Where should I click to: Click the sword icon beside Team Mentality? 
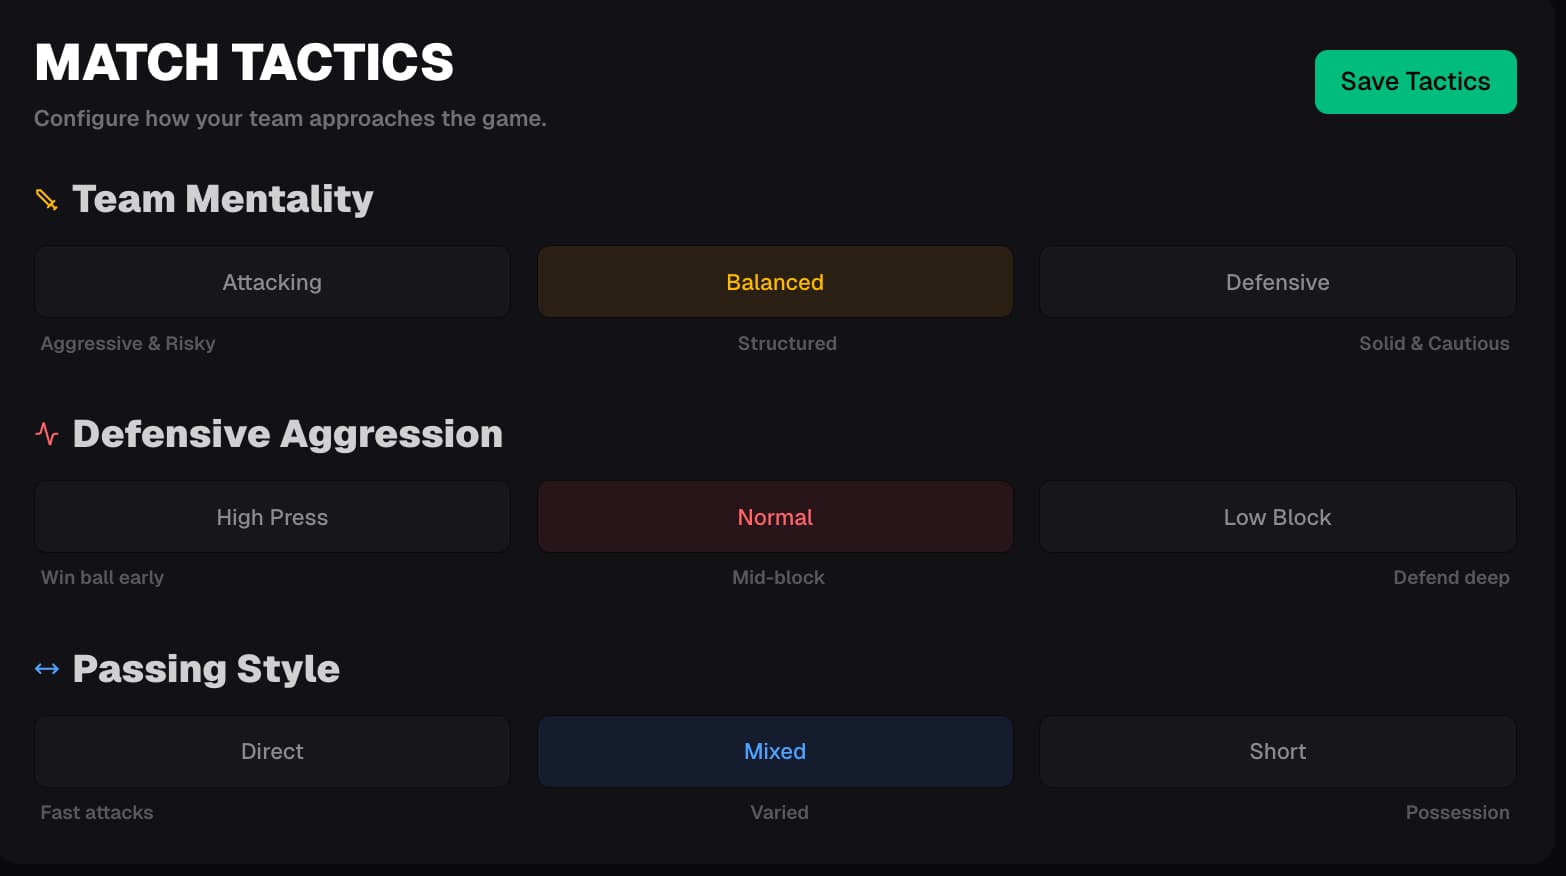(x=46, y=199)
